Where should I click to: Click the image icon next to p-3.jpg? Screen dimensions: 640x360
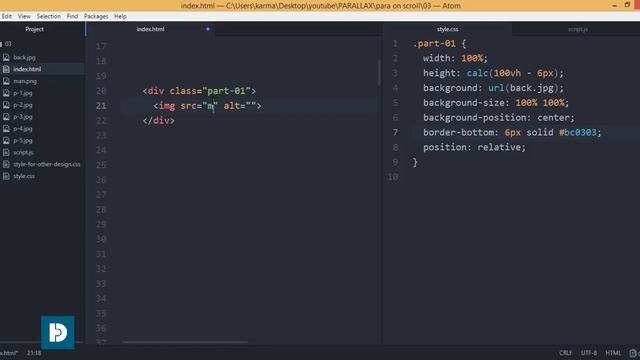pos(6,117)
